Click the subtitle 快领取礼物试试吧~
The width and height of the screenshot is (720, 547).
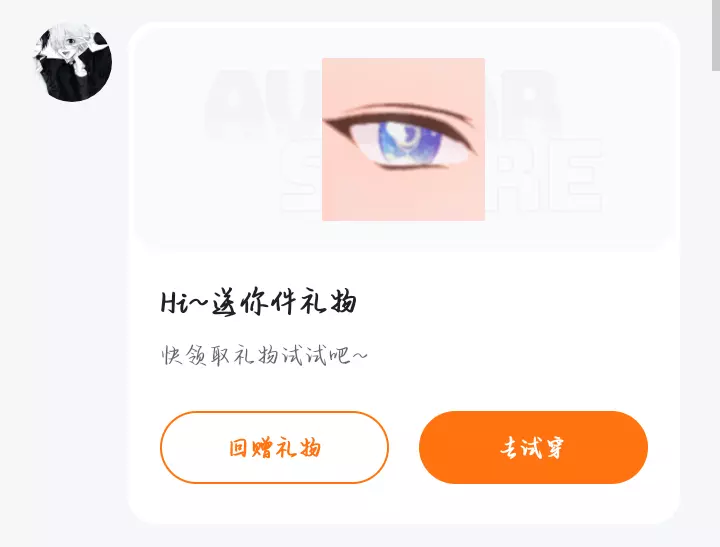(264, 355)
